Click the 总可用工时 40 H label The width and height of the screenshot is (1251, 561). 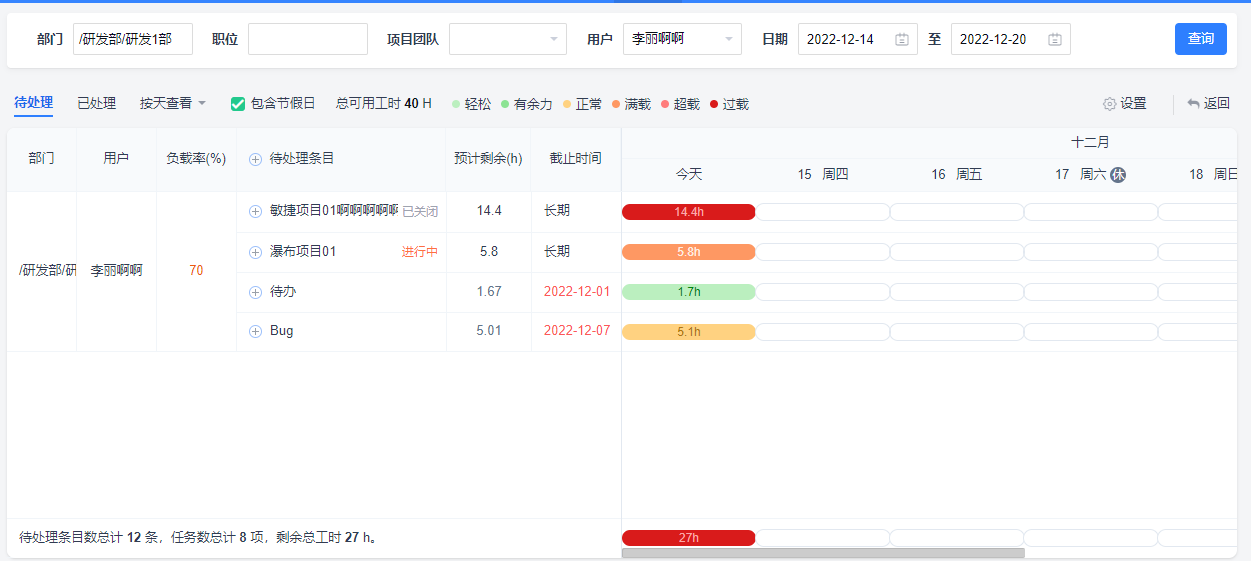click(x=384, y=103)
